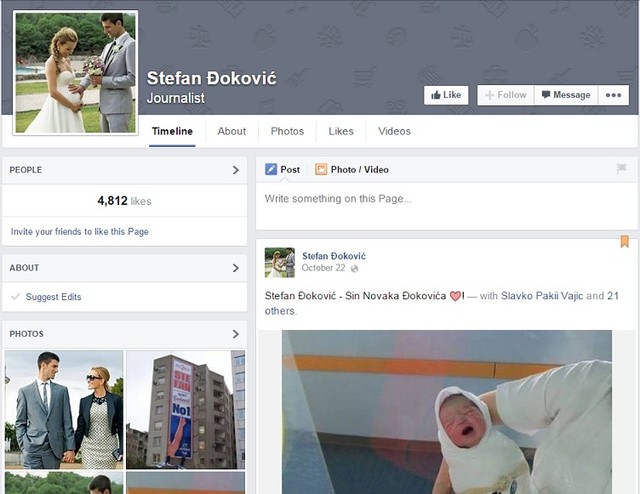Switch to the About tab
The image size is (640, 494).
point(232,131)
